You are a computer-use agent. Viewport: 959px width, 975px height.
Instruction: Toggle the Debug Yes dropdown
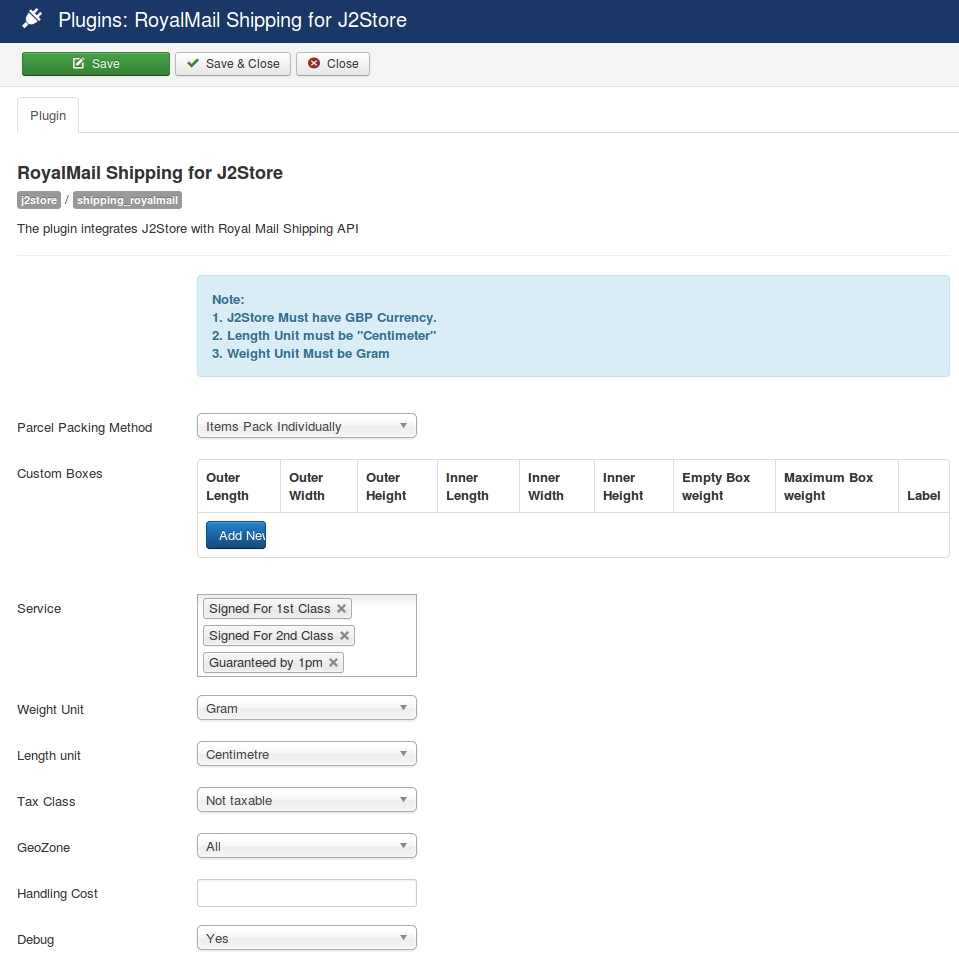pyautogui.click(x=306, y=939)
